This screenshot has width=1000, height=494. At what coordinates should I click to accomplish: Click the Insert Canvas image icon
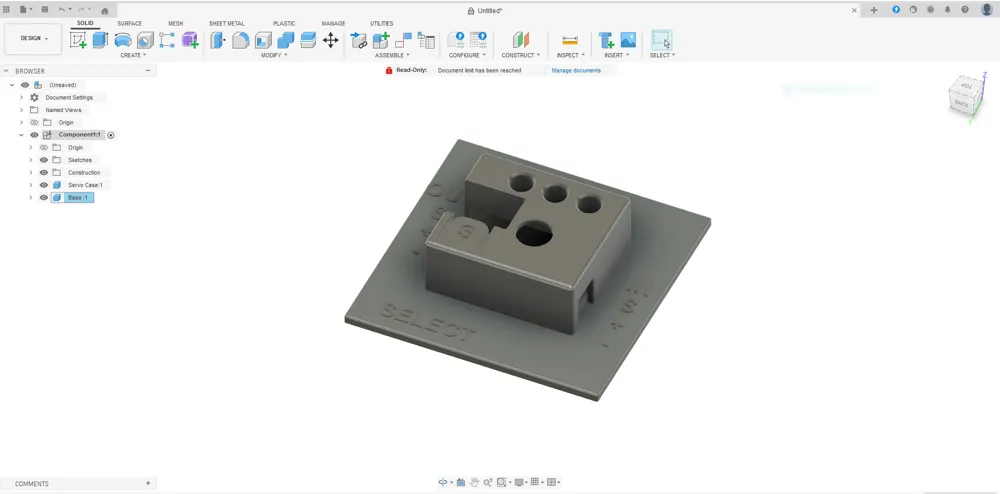628,40
